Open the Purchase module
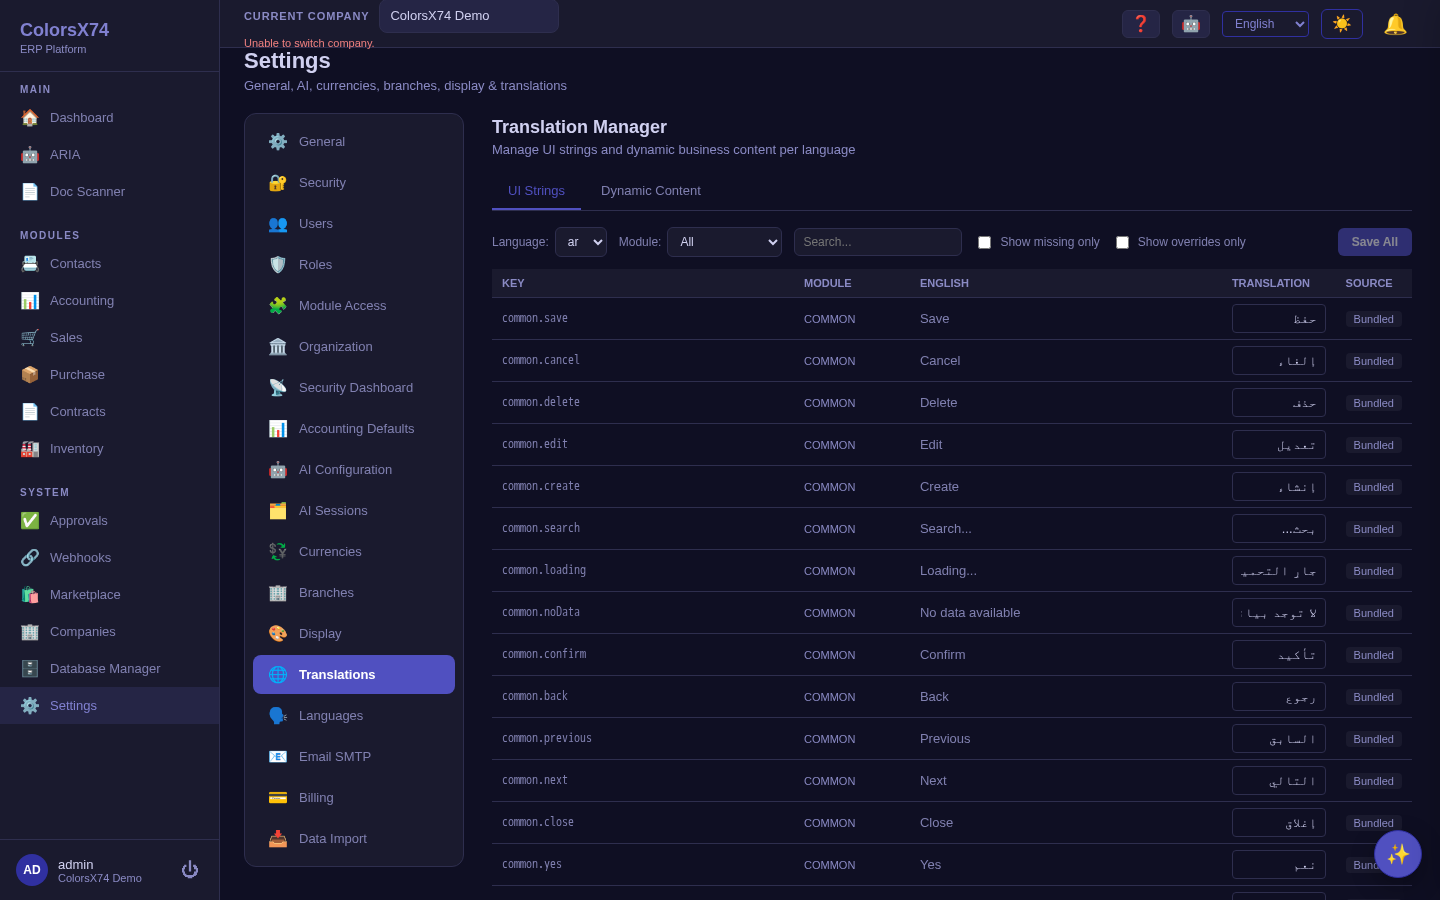 (110, 375)
